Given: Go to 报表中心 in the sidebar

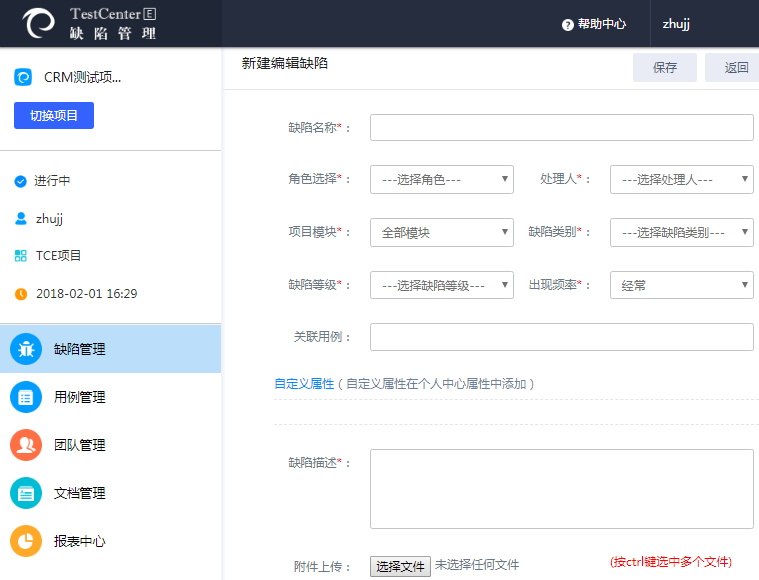Looking at the screenshot, I should 80,541.
